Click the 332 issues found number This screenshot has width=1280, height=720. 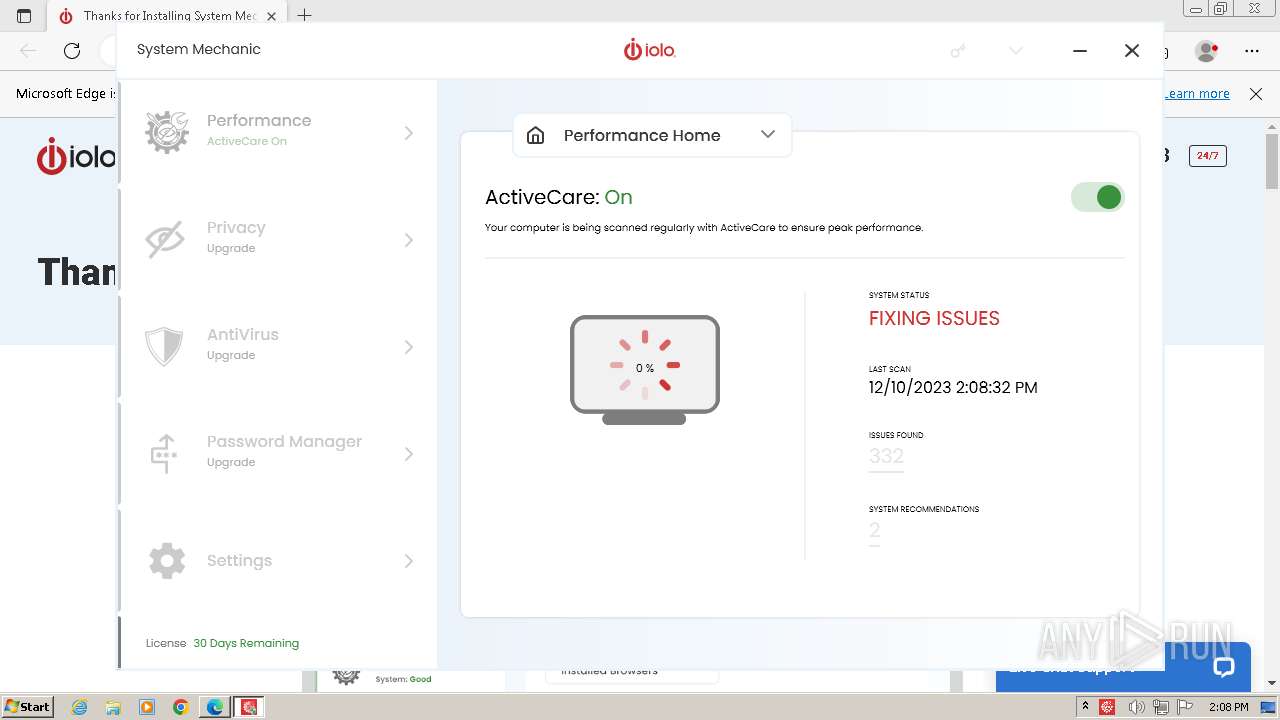886,456
